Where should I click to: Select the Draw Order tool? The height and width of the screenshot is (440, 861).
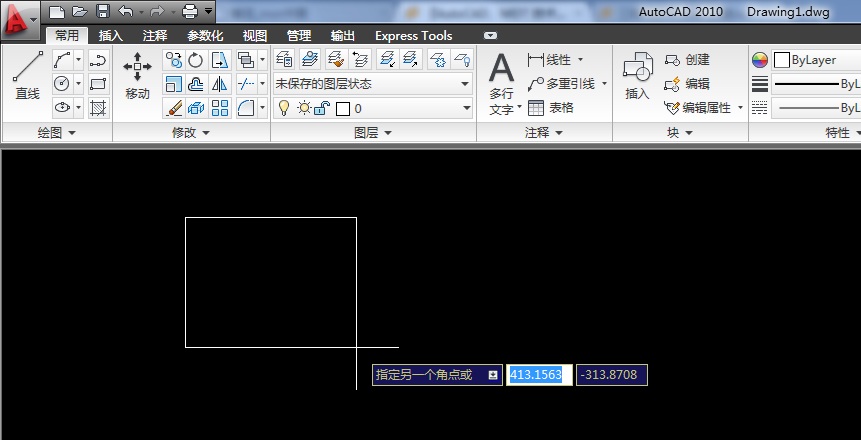pos(245,59)
